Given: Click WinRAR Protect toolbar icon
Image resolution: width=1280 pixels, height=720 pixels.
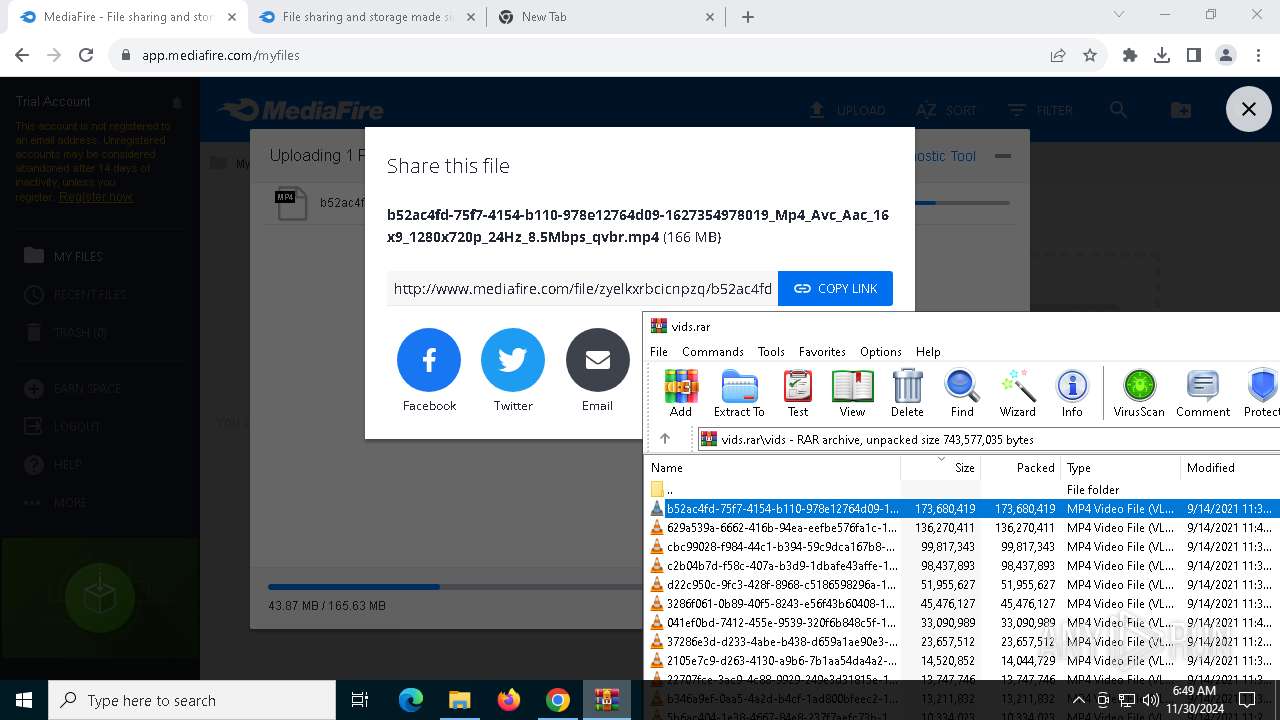Looking at the screenshot, I should click(1260, 393).
